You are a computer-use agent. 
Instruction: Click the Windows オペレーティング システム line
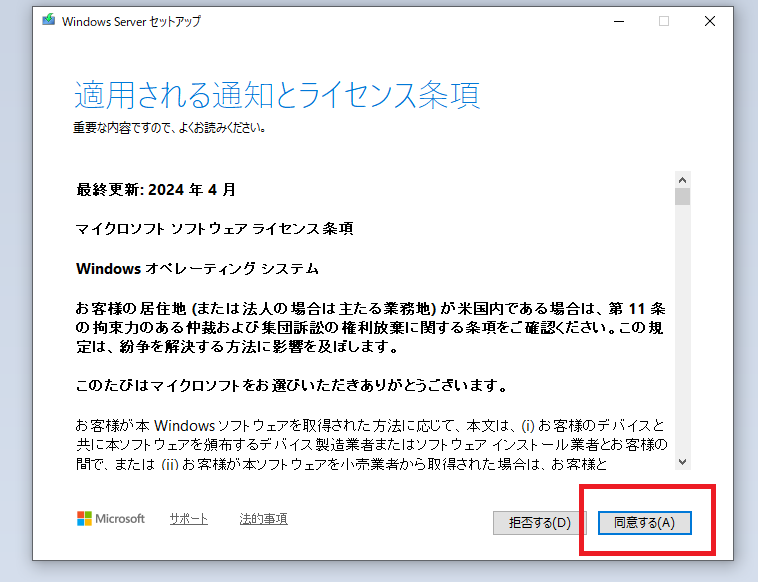[197, 269]
